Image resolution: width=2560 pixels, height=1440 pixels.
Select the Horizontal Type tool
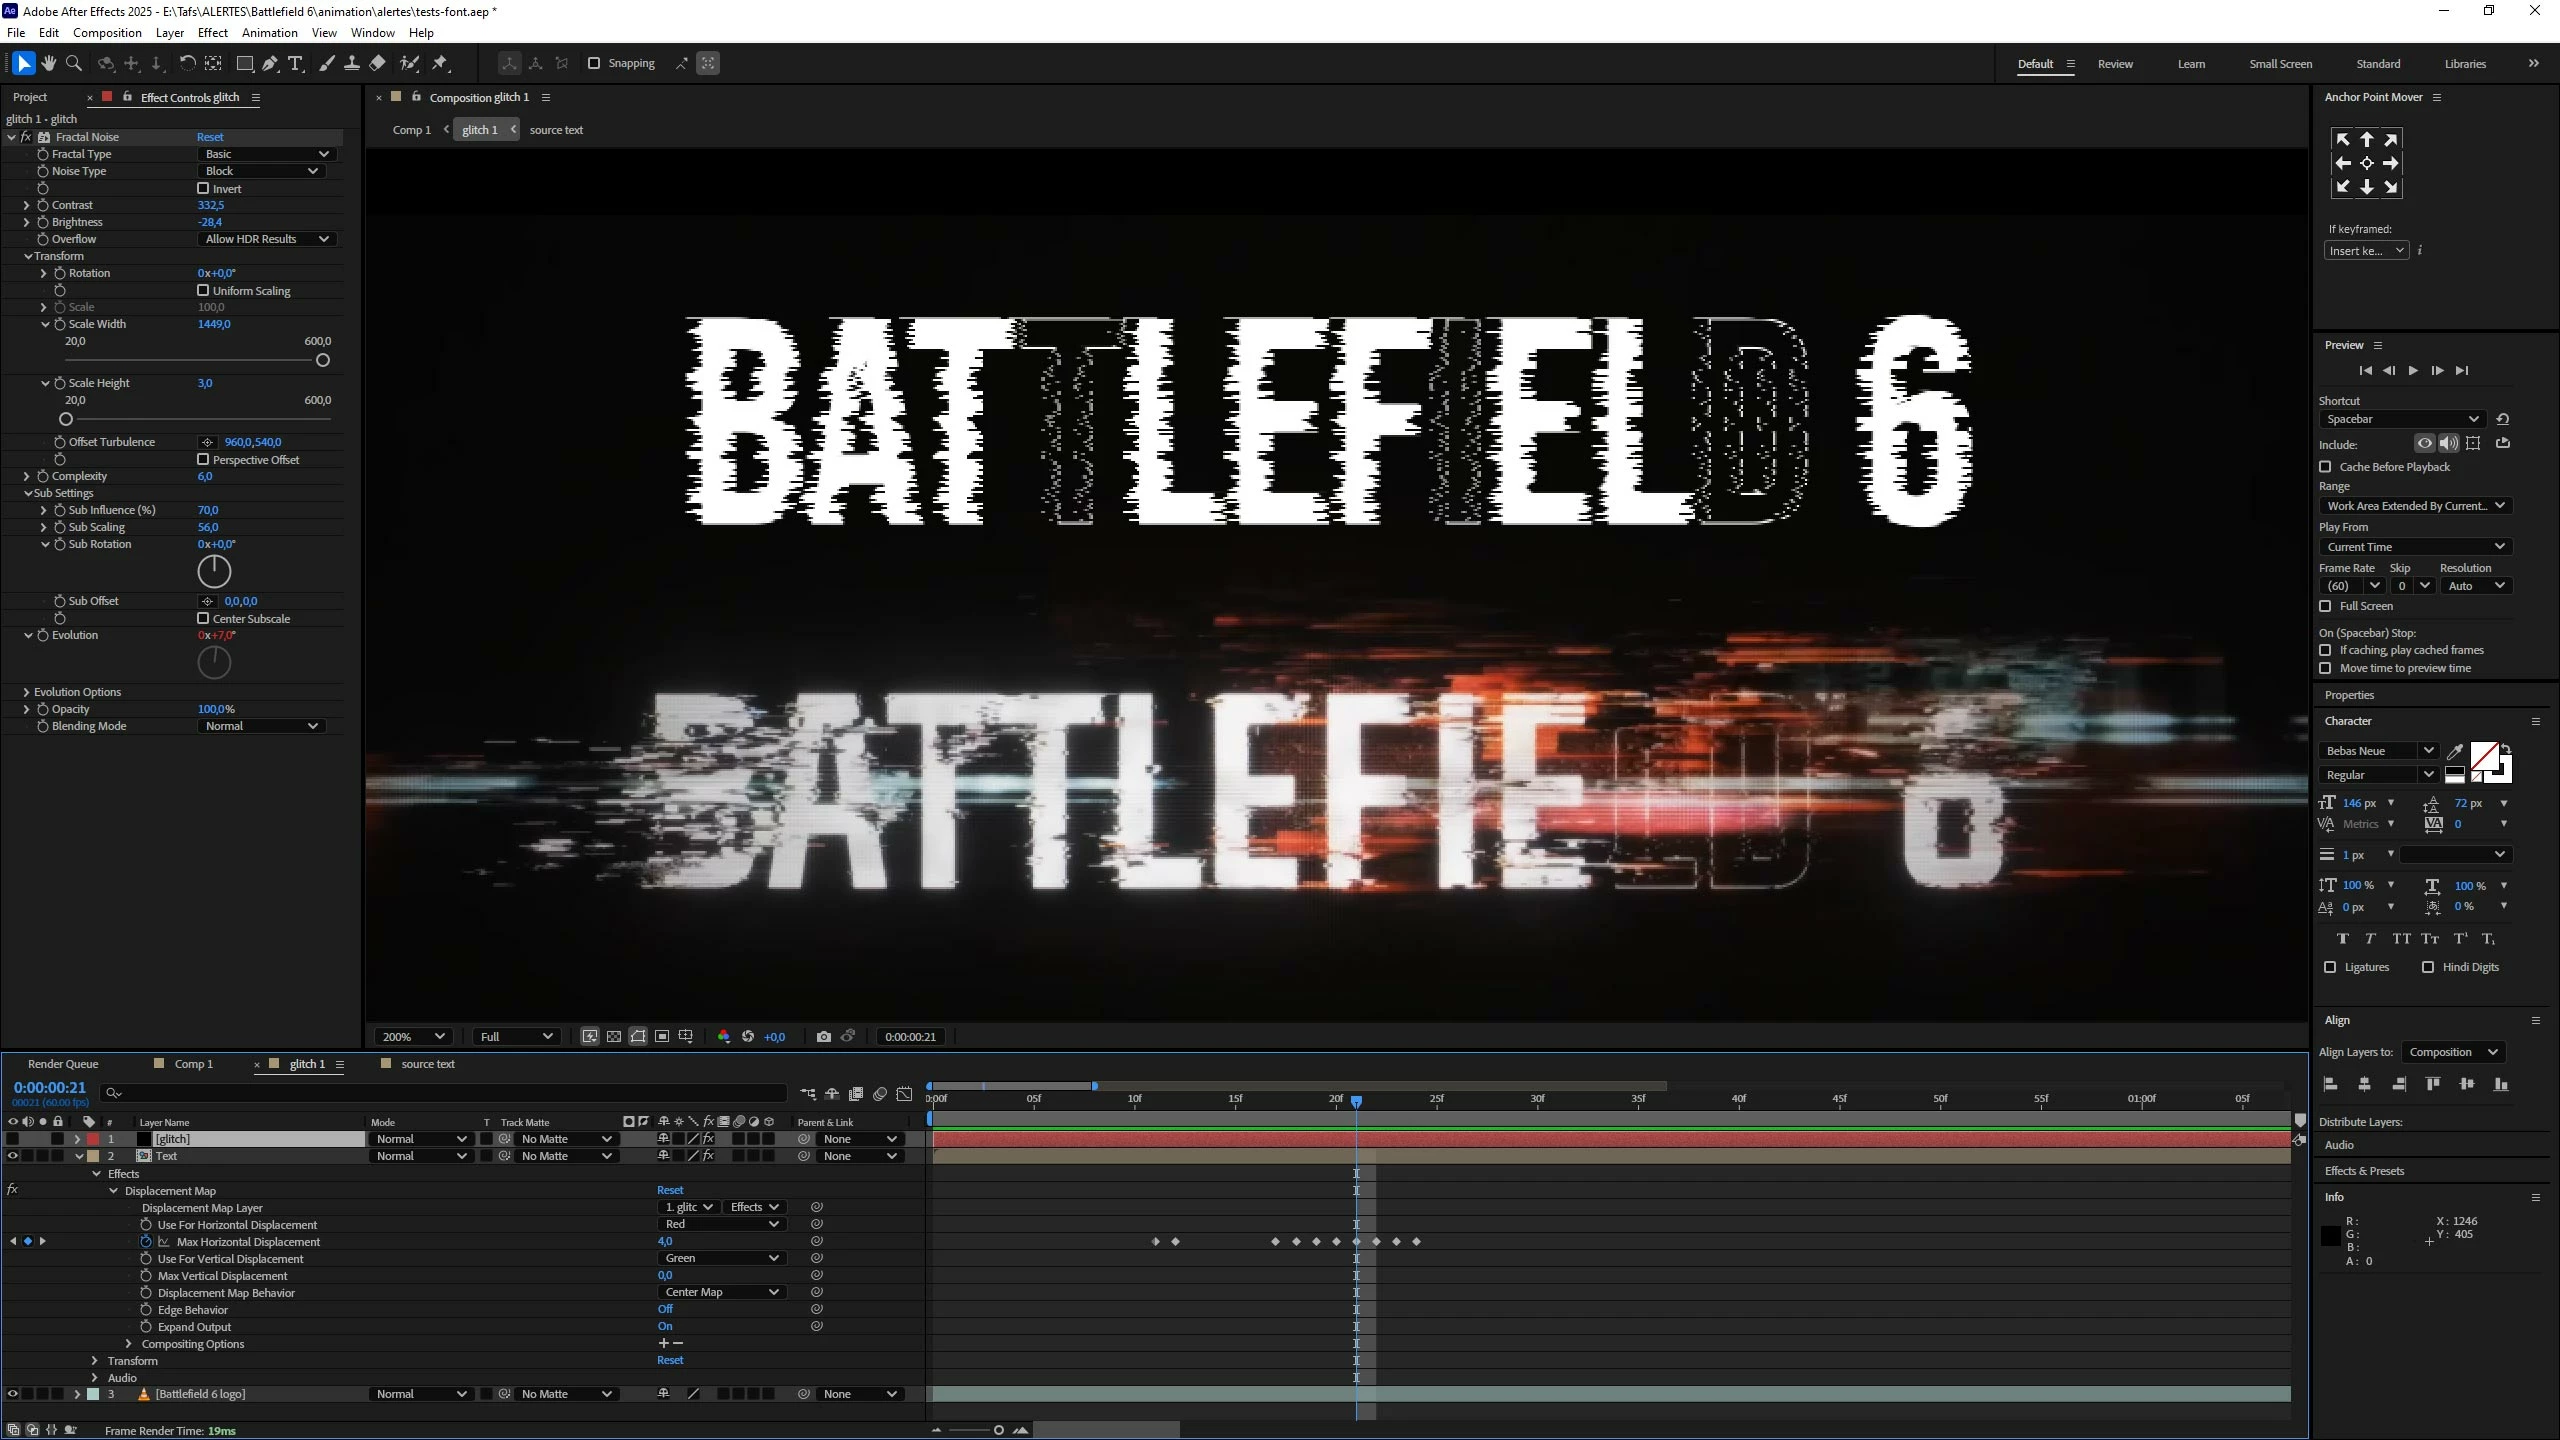[x=295, y=63]
